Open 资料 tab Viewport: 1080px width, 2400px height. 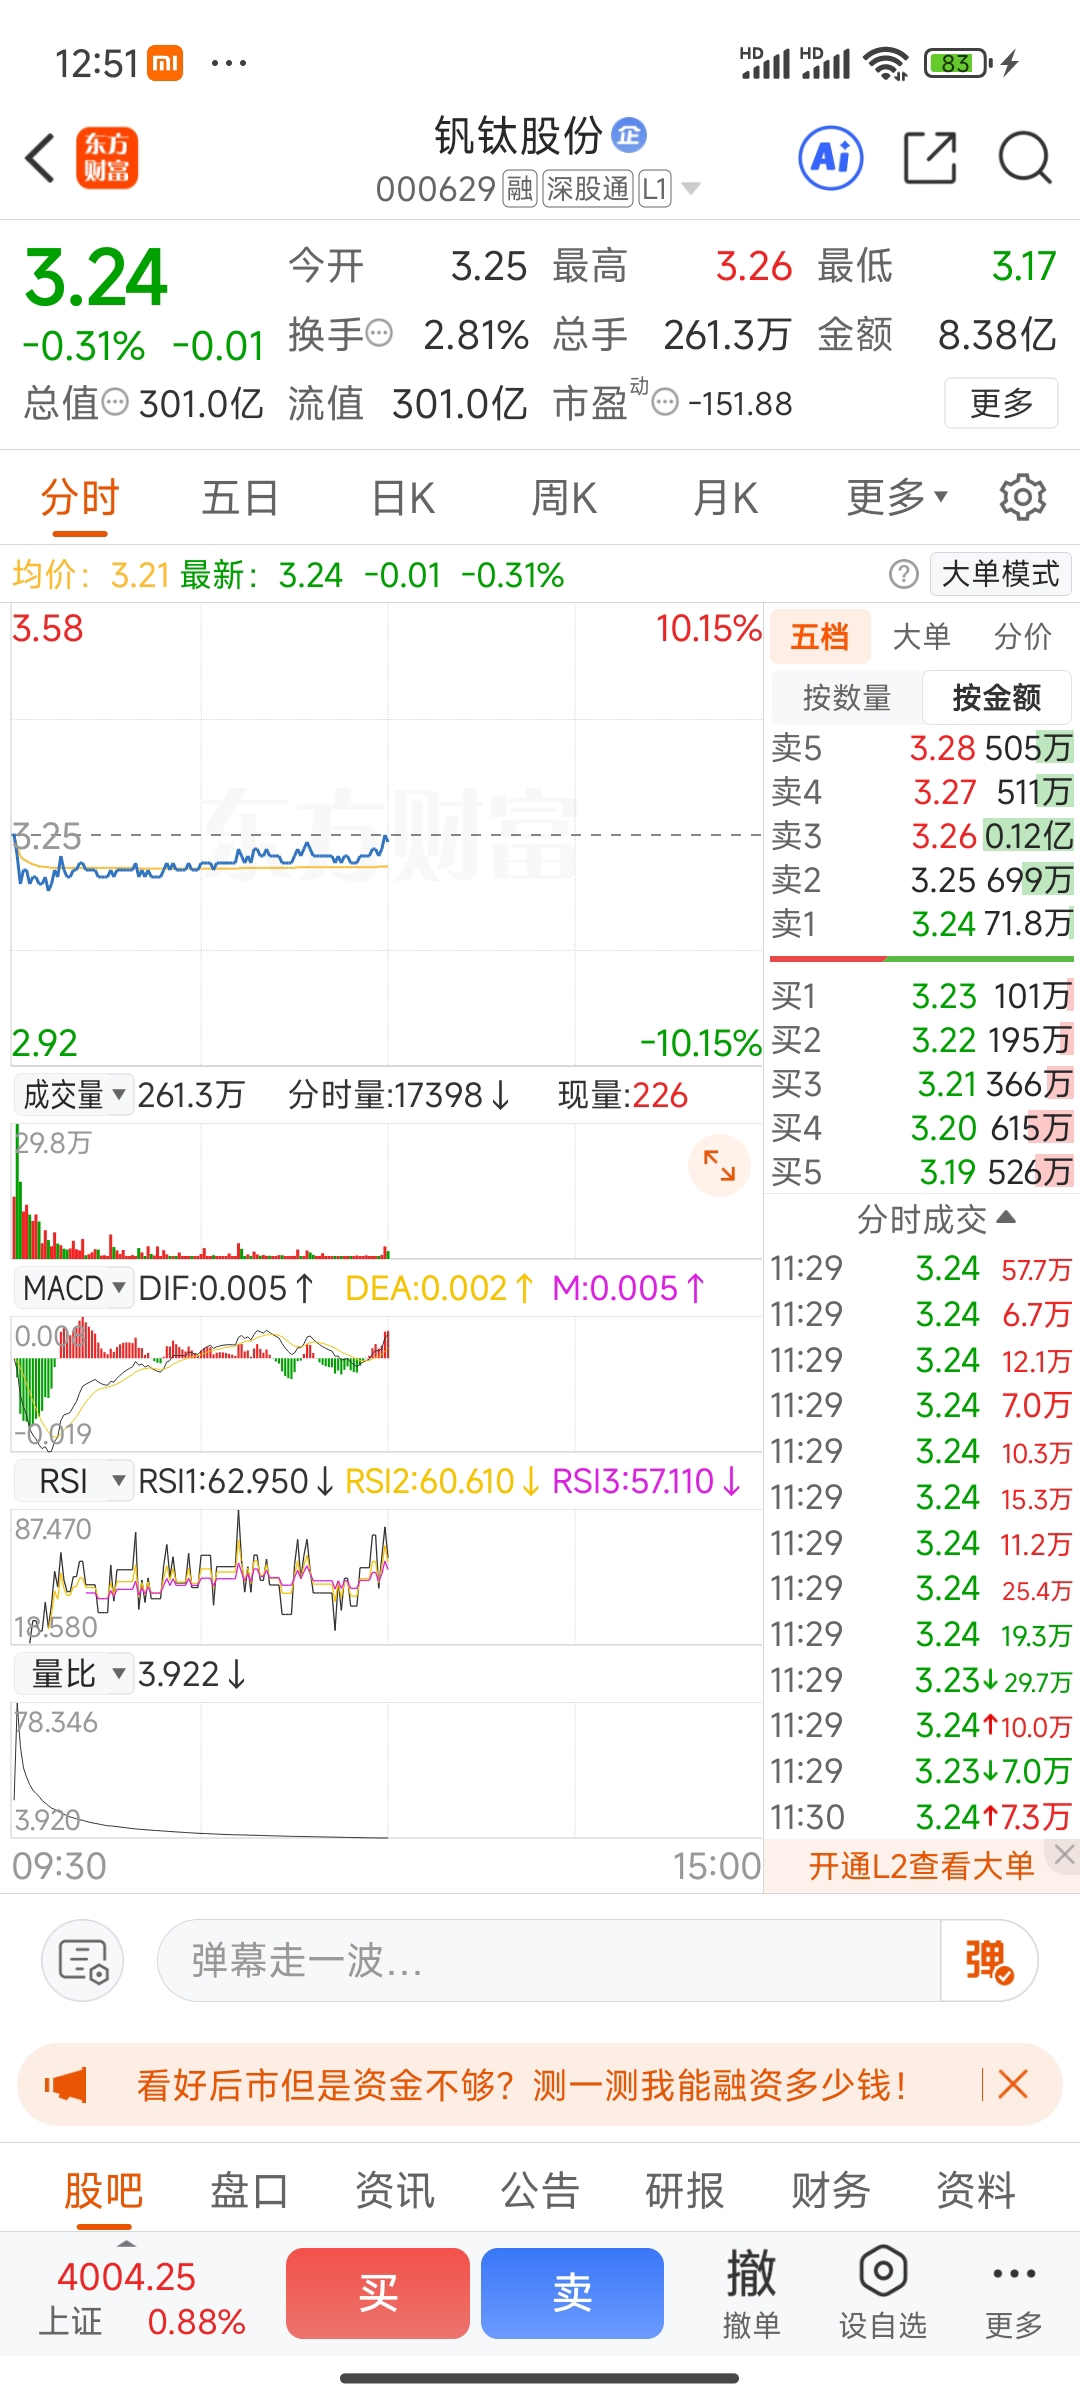click(x=976, y=2190)
